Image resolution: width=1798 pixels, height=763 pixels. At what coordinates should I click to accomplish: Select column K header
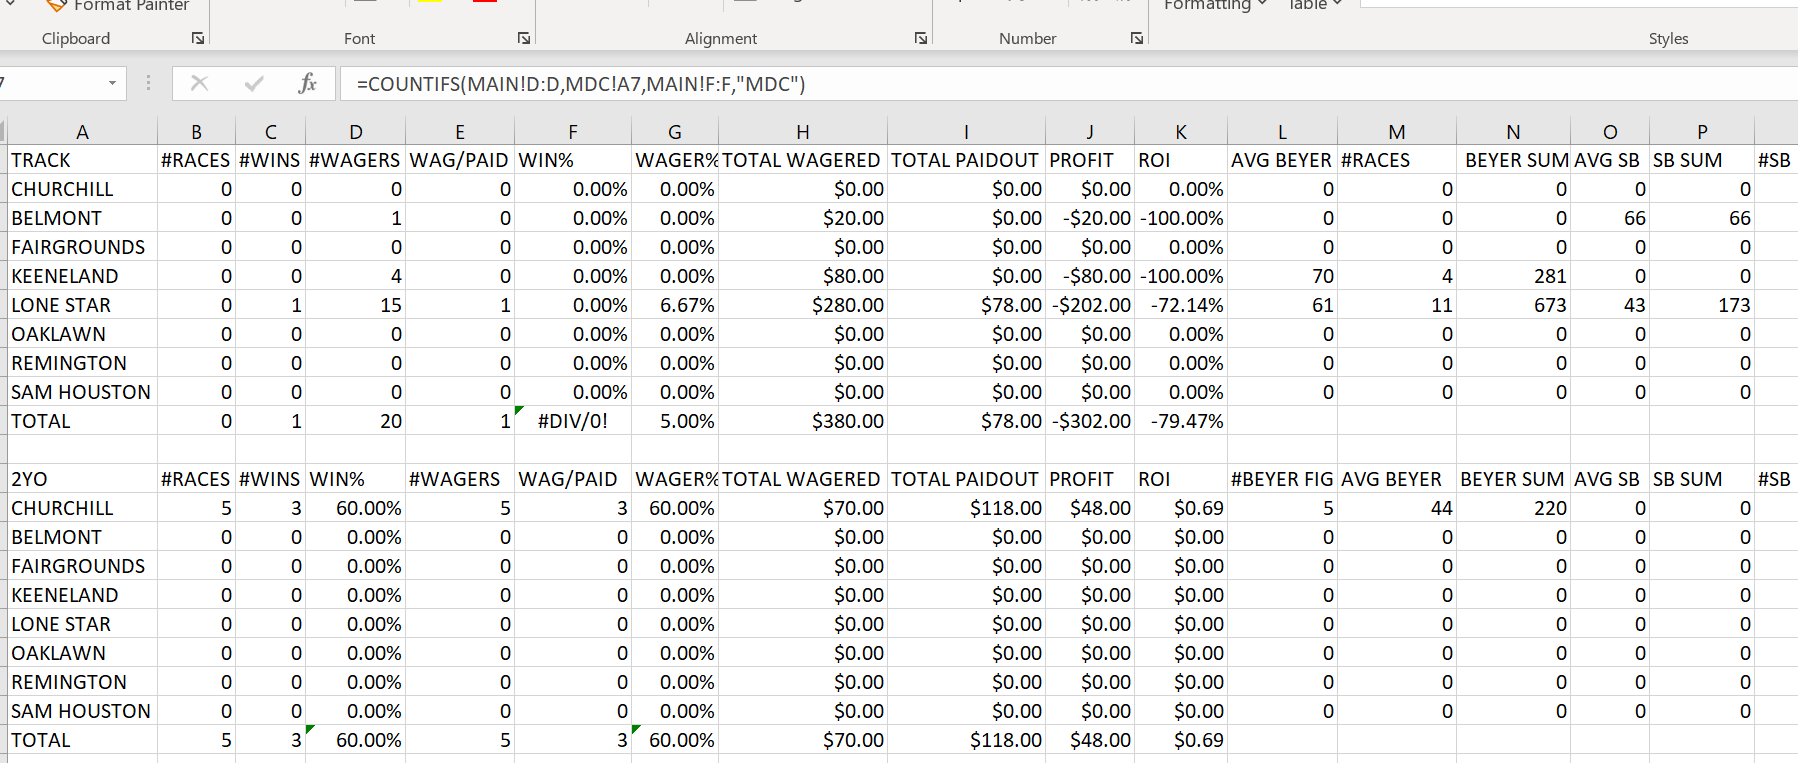coord(1181,132)
